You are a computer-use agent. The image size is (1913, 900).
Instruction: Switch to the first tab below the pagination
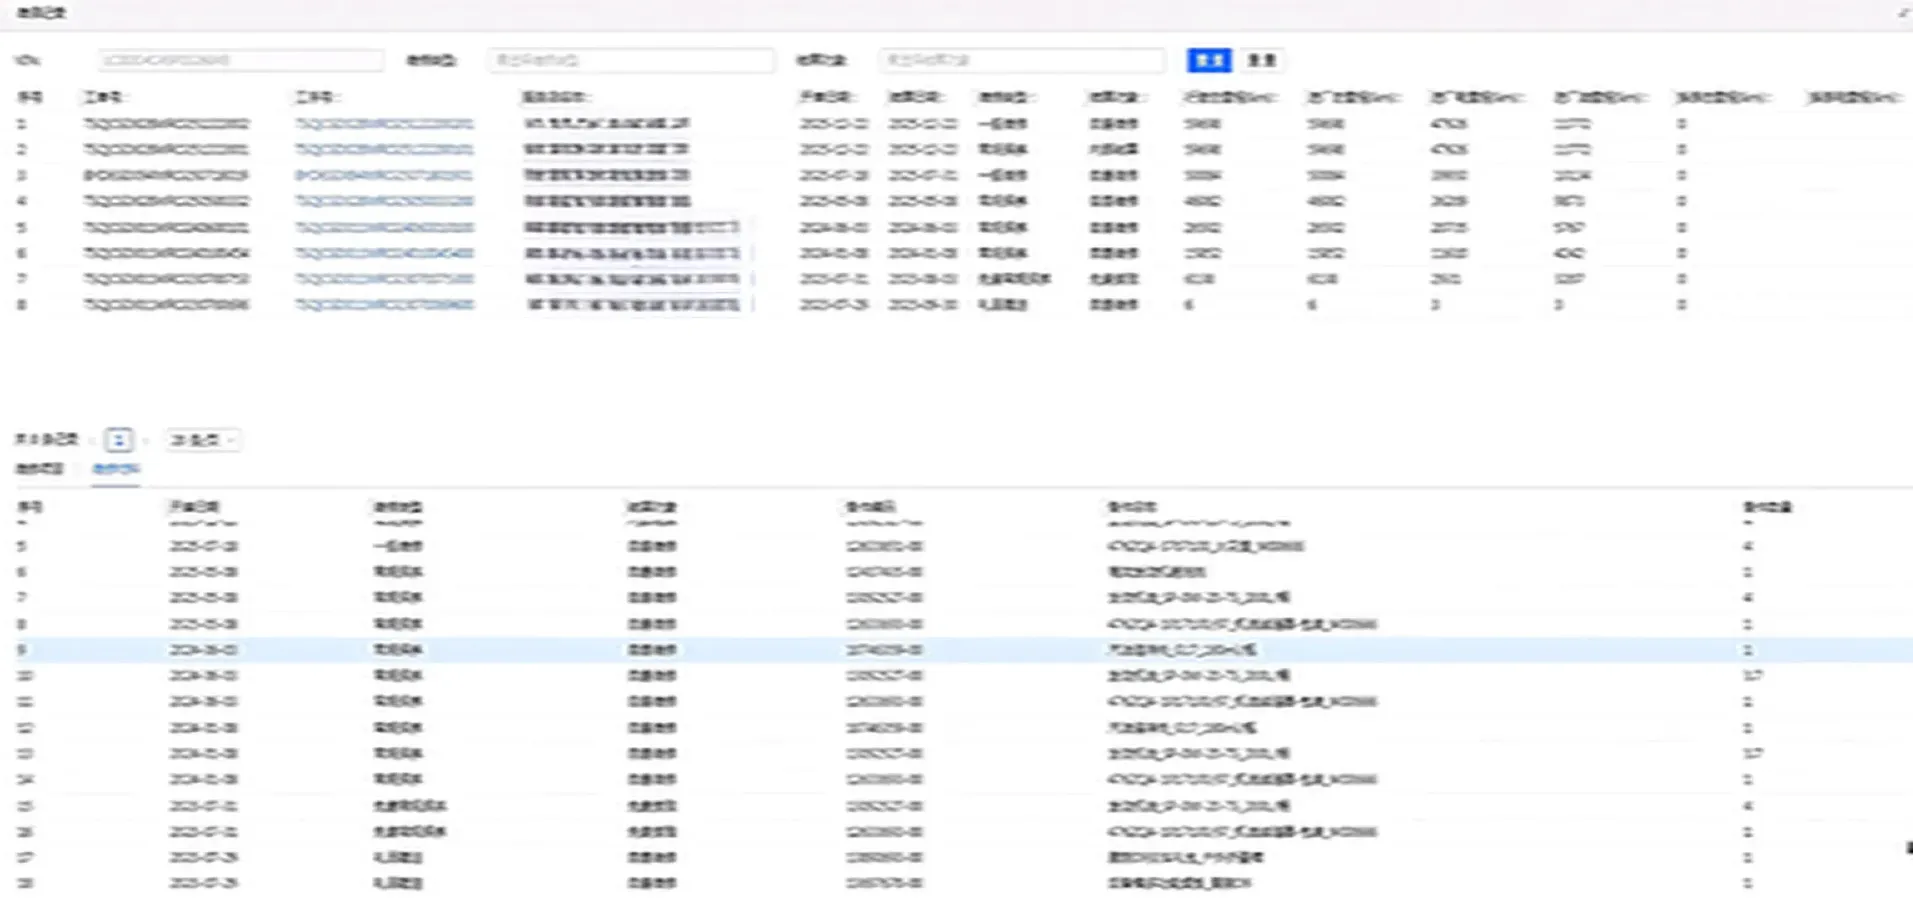(x=40, y=468)
